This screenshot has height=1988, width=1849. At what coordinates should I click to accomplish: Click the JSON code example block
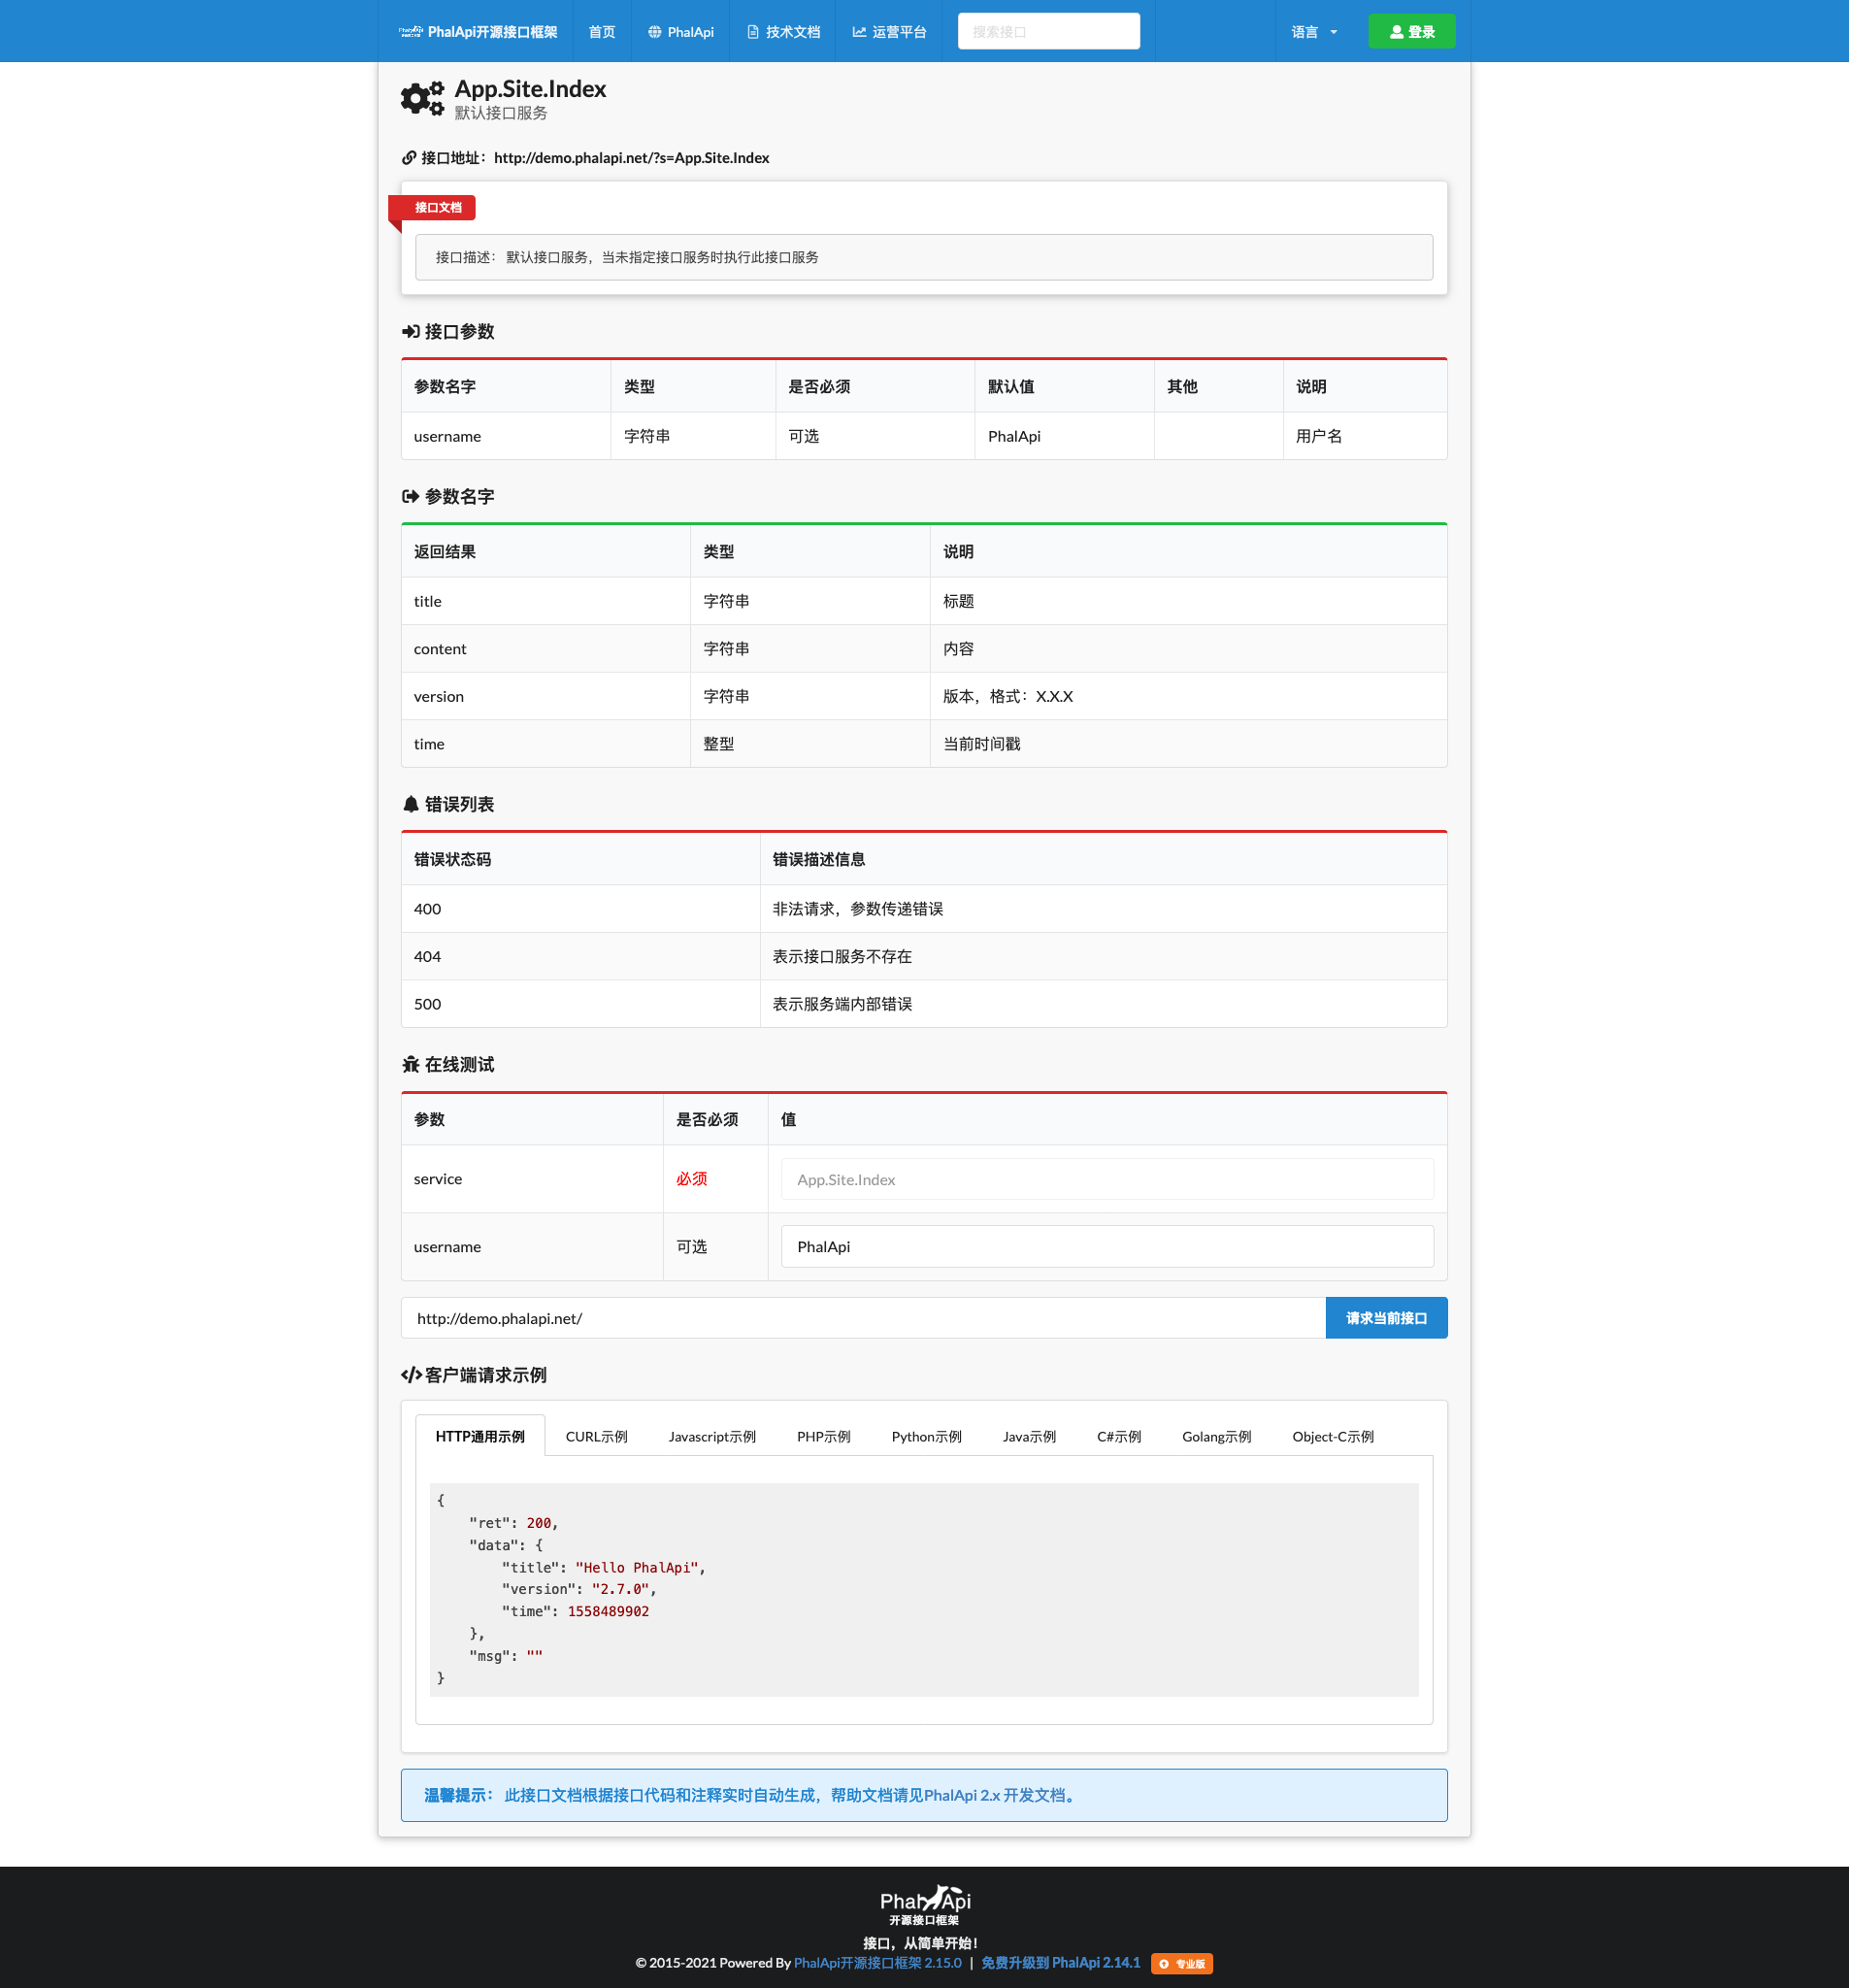(x=924, y=1590)
